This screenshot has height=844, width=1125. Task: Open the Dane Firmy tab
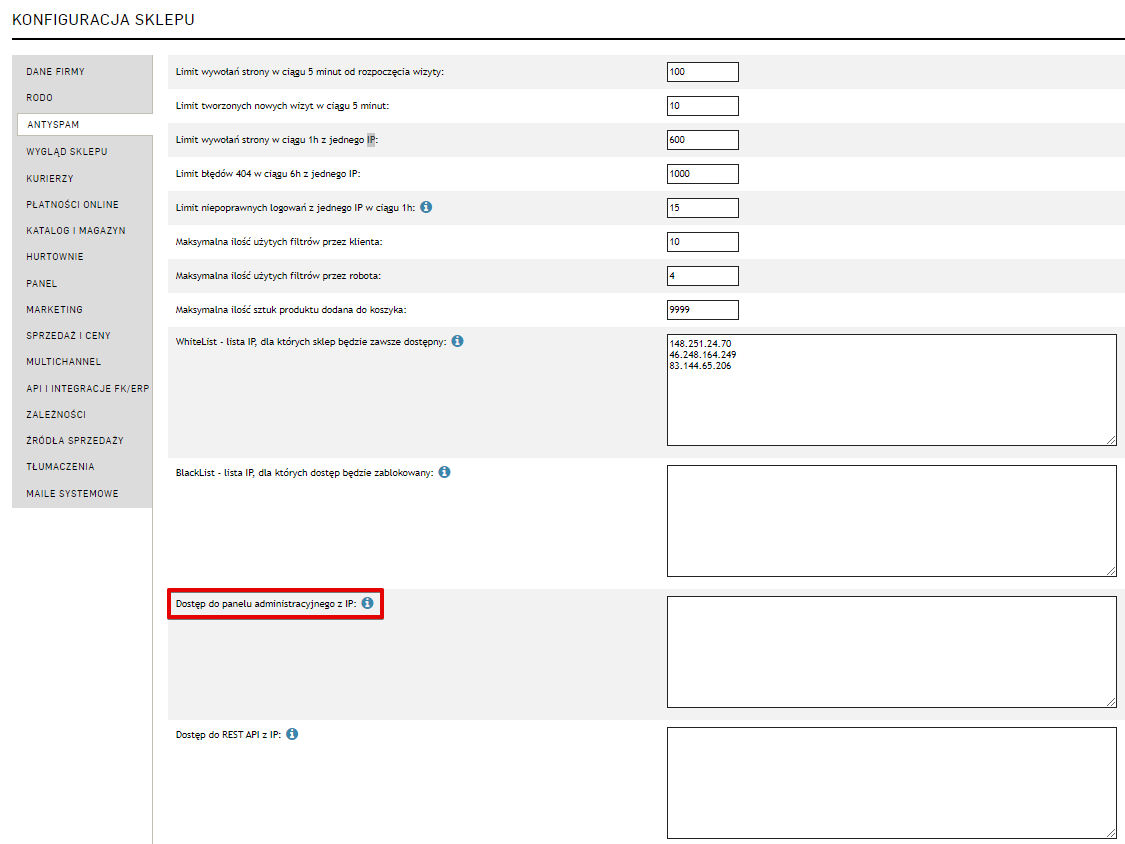click(x=56, y=72)
